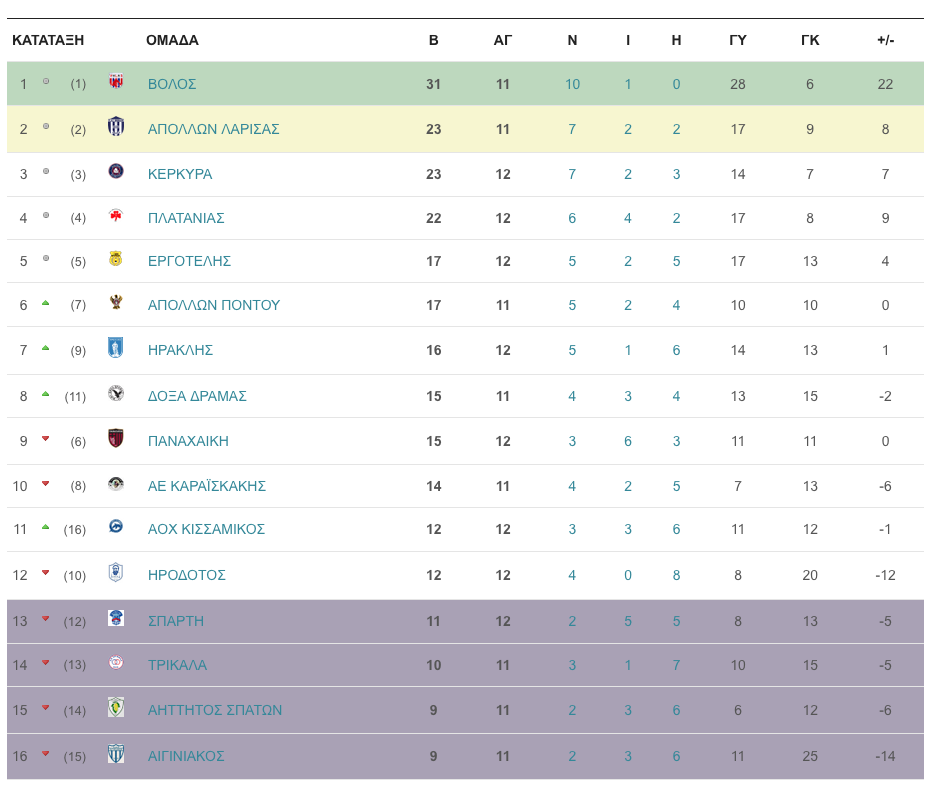This screenshot has height=797, width=944.
Task: Click the +/- goal difference header
Action: [x=885, y=40]
